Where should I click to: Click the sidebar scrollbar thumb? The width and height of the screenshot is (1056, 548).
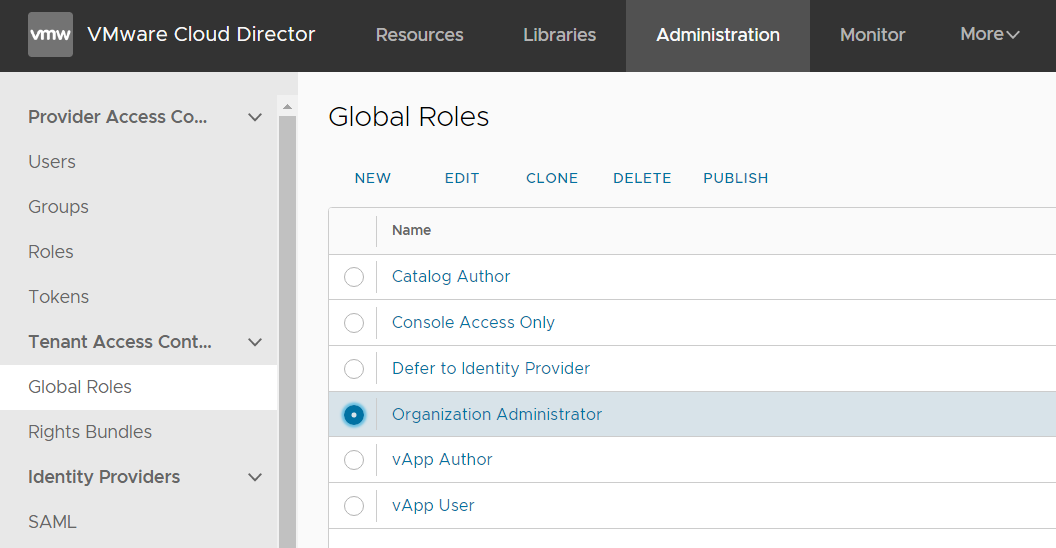pyautogui.click(x=288, y=332)
